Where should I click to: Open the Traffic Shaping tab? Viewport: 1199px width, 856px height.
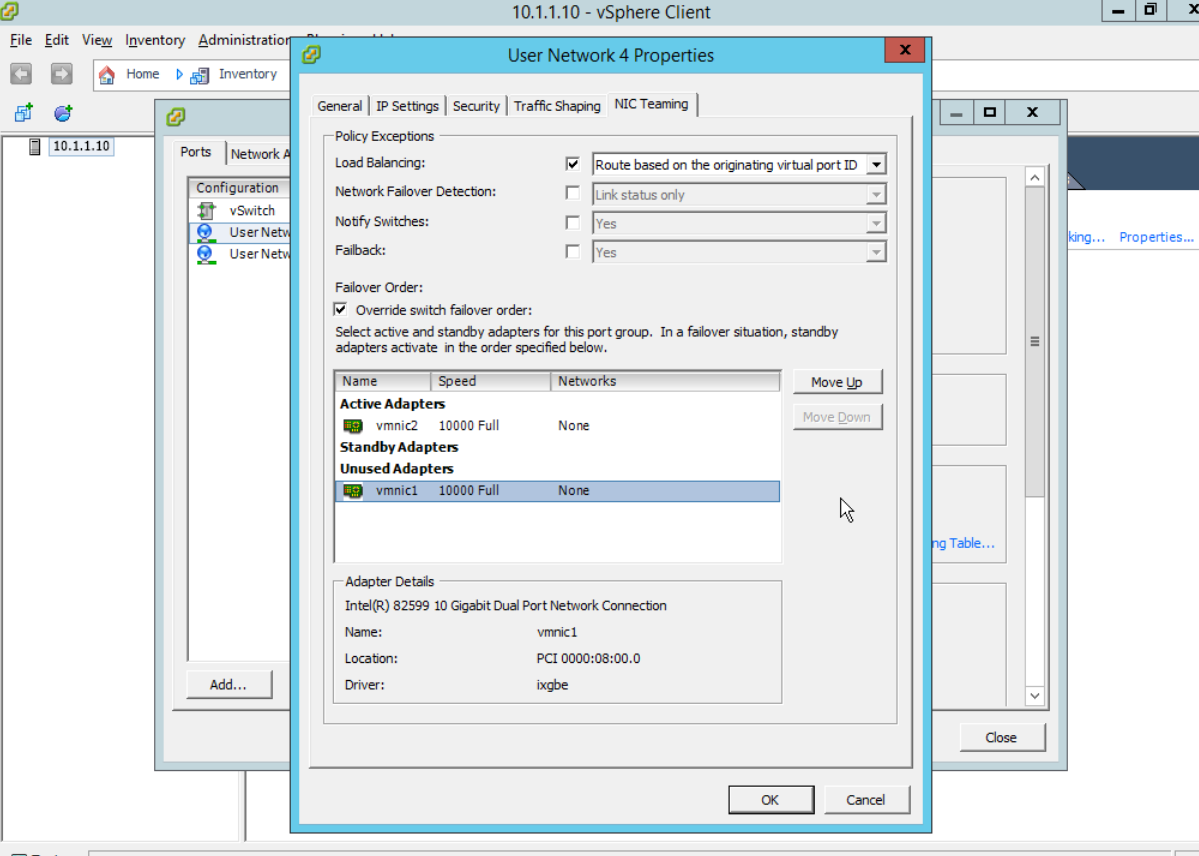point(557,106)
